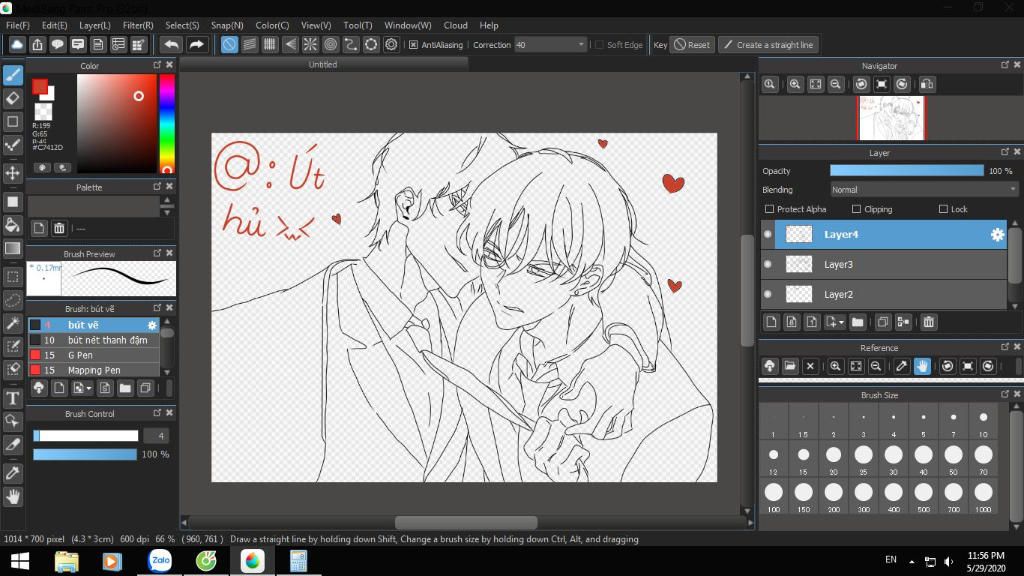Select Mapping Pen brush
This screenshot has height=576, width=1024.
(x=94, y=370)
